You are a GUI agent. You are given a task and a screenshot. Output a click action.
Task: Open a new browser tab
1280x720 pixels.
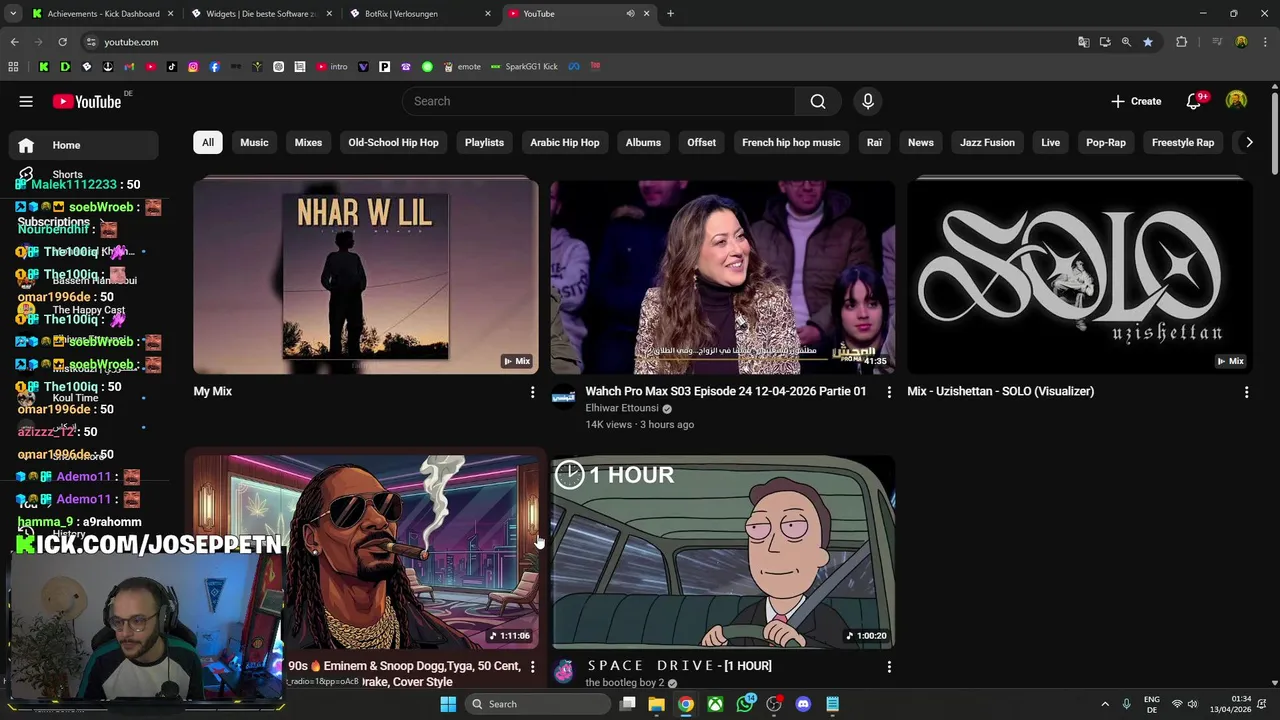(670, 14)
